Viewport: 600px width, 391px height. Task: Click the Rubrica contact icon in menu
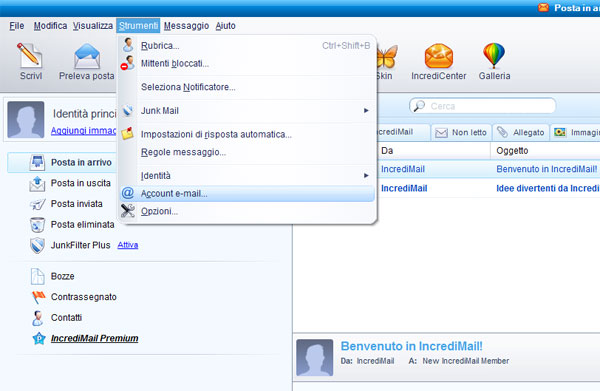coord(128,45)
